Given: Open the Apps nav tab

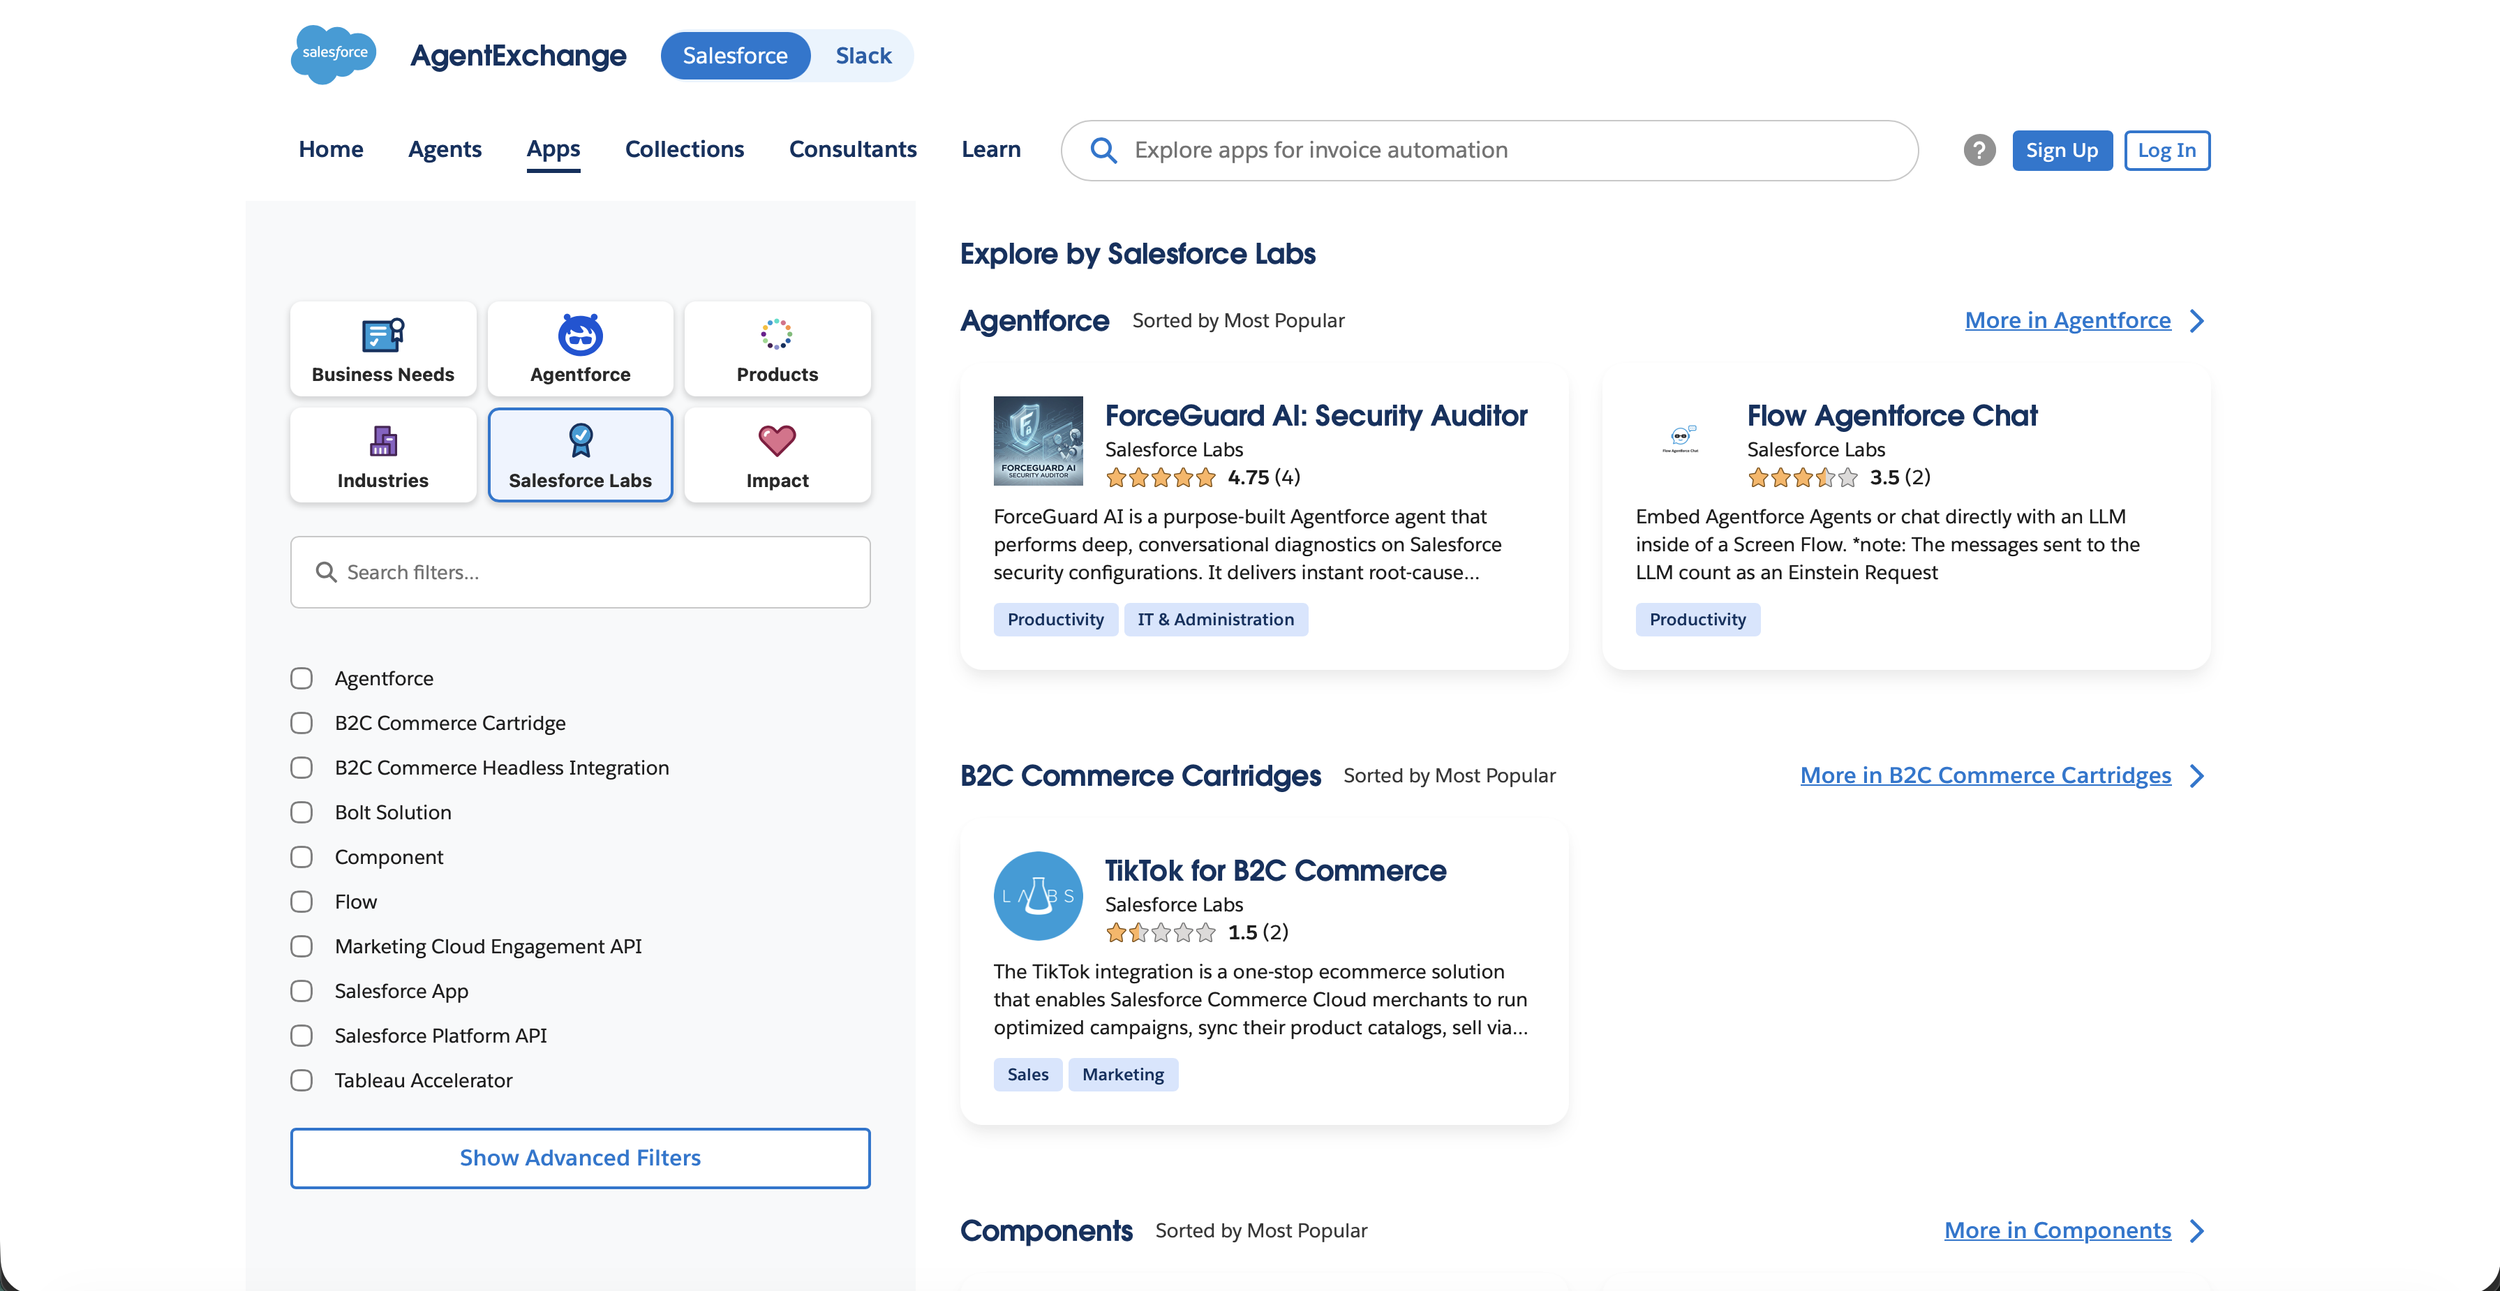Looking at the screenshot, I should tap(553, 149).
